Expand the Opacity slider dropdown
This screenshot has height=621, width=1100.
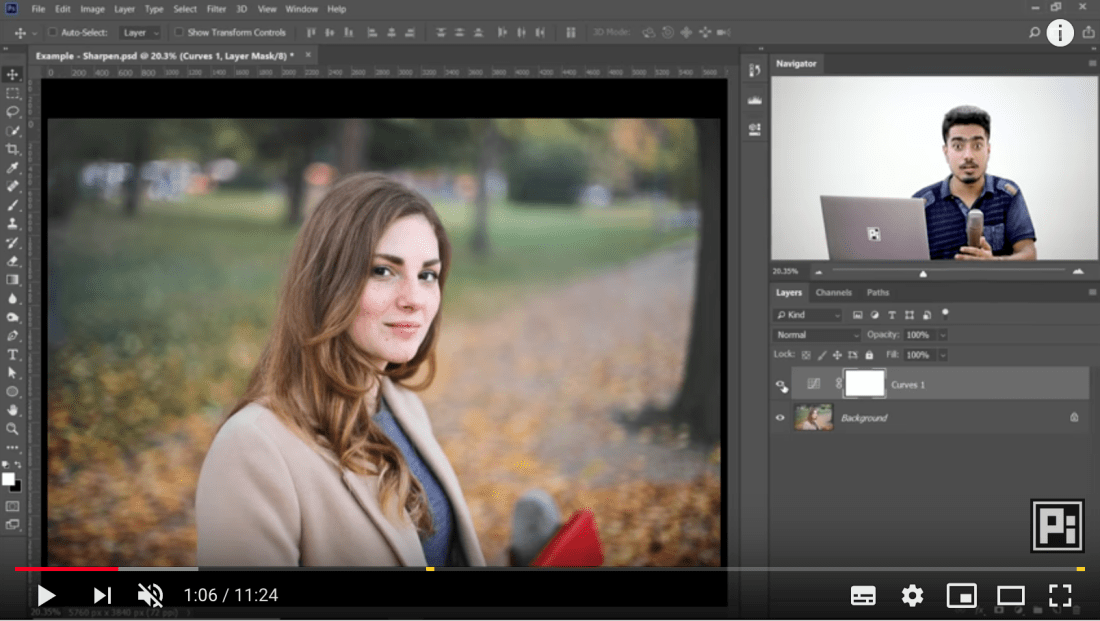pyautogui.click(x=943, y=335)
